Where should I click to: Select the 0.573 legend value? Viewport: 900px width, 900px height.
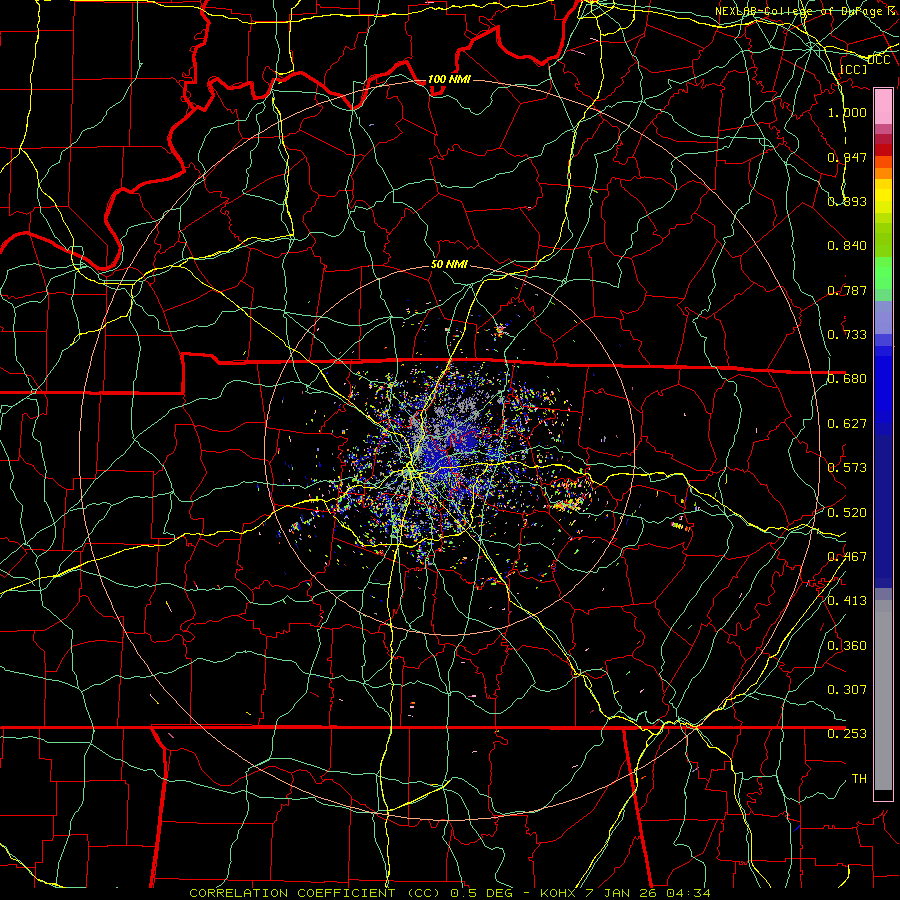click(x=847, y=467)
